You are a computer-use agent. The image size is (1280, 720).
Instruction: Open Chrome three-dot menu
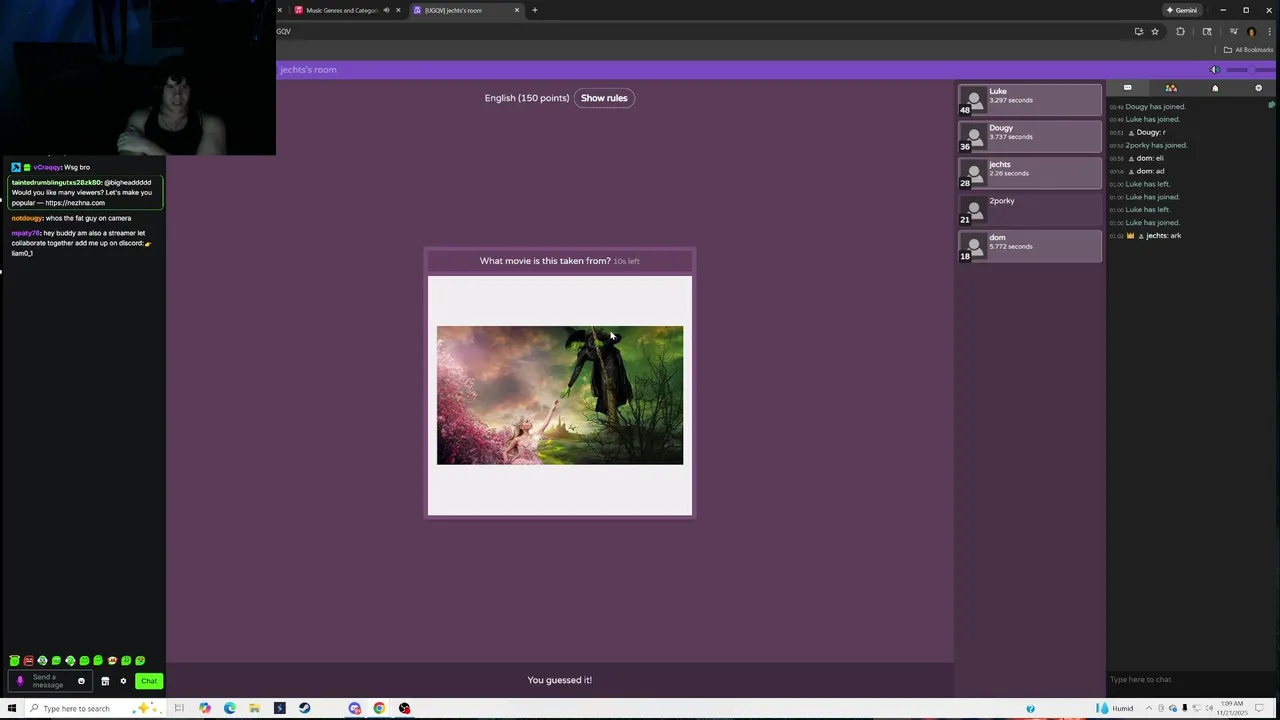click(x=1268, y=31)
